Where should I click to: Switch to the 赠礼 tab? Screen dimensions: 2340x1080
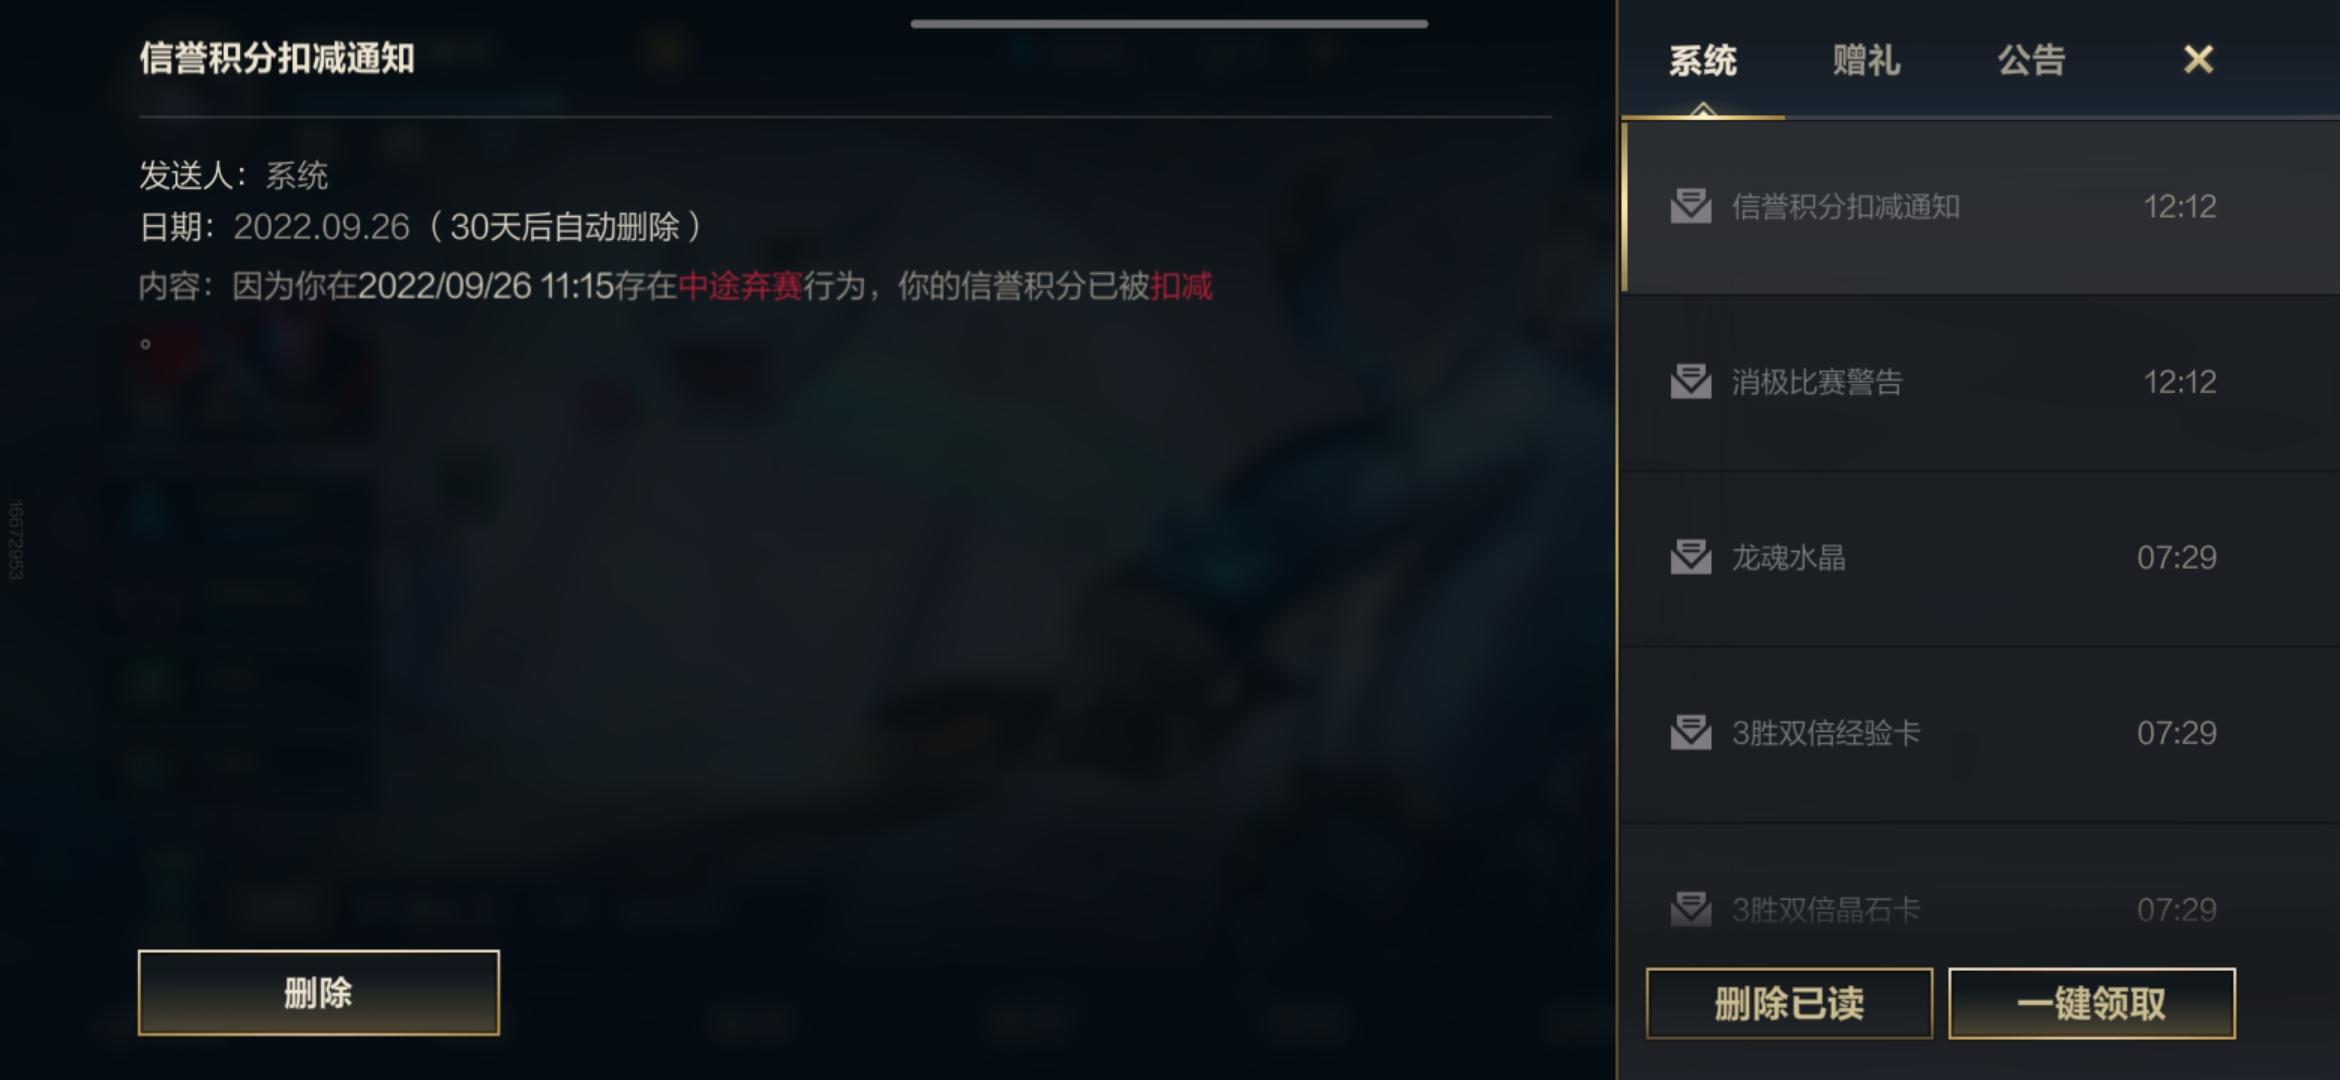tap(1866, 60)
